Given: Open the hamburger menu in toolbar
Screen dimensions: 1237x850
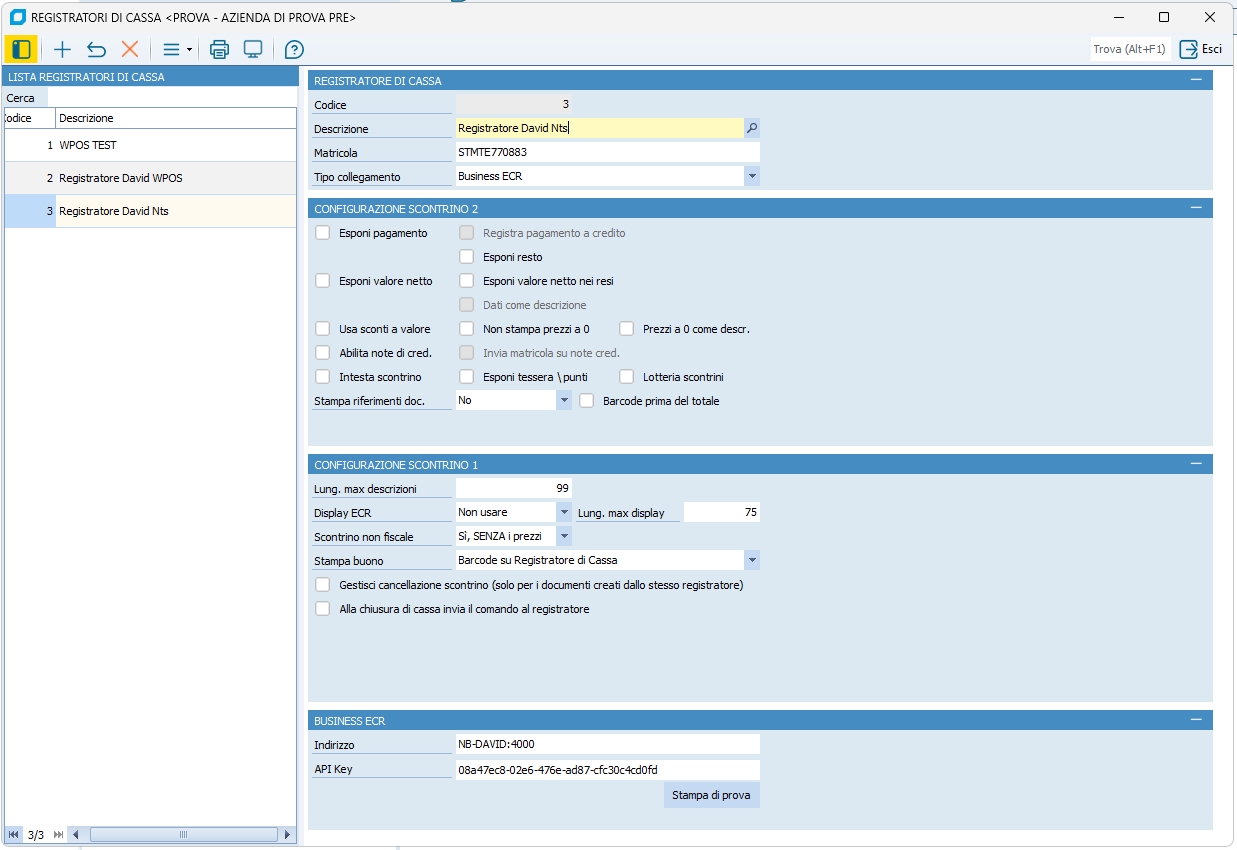Looking at the screenshot, I should pos(172,49).
